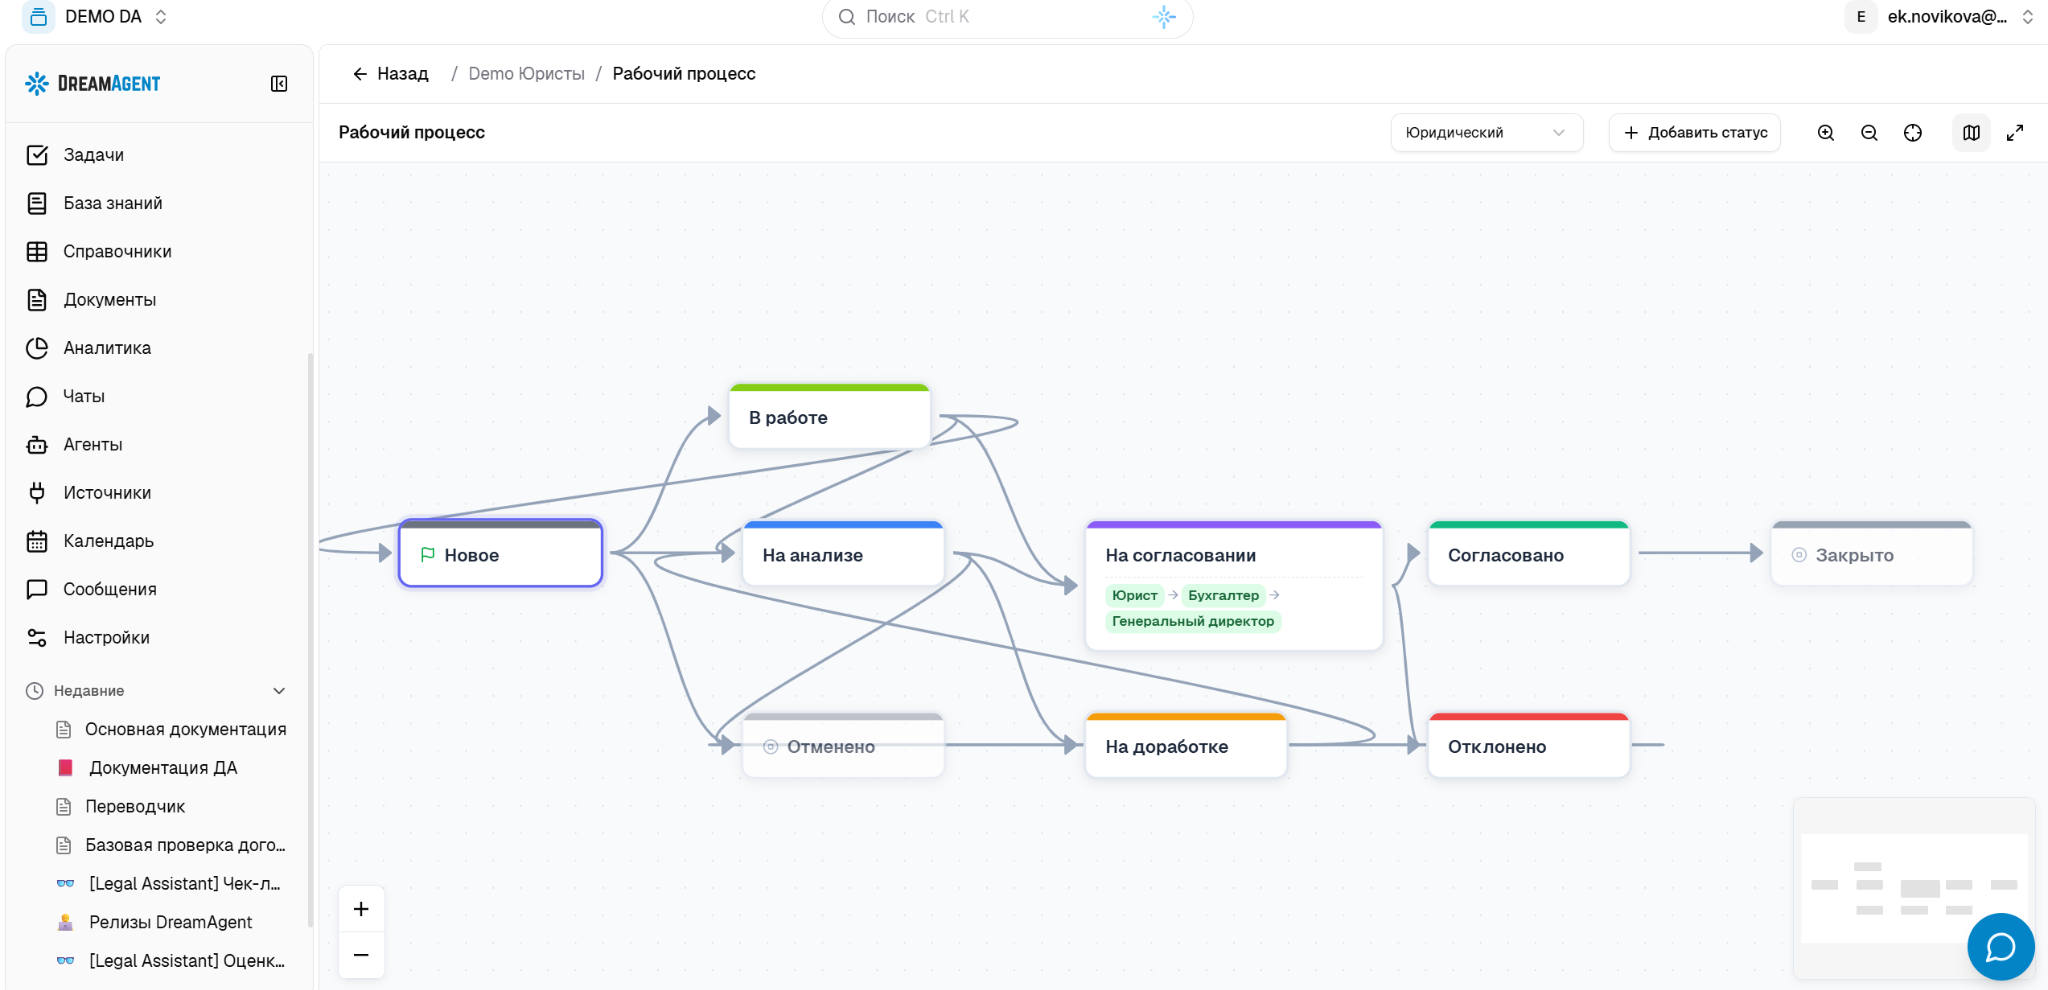Select the На анализе status node
Viewport: 2048px width, 990px height.
coord(843,553)
